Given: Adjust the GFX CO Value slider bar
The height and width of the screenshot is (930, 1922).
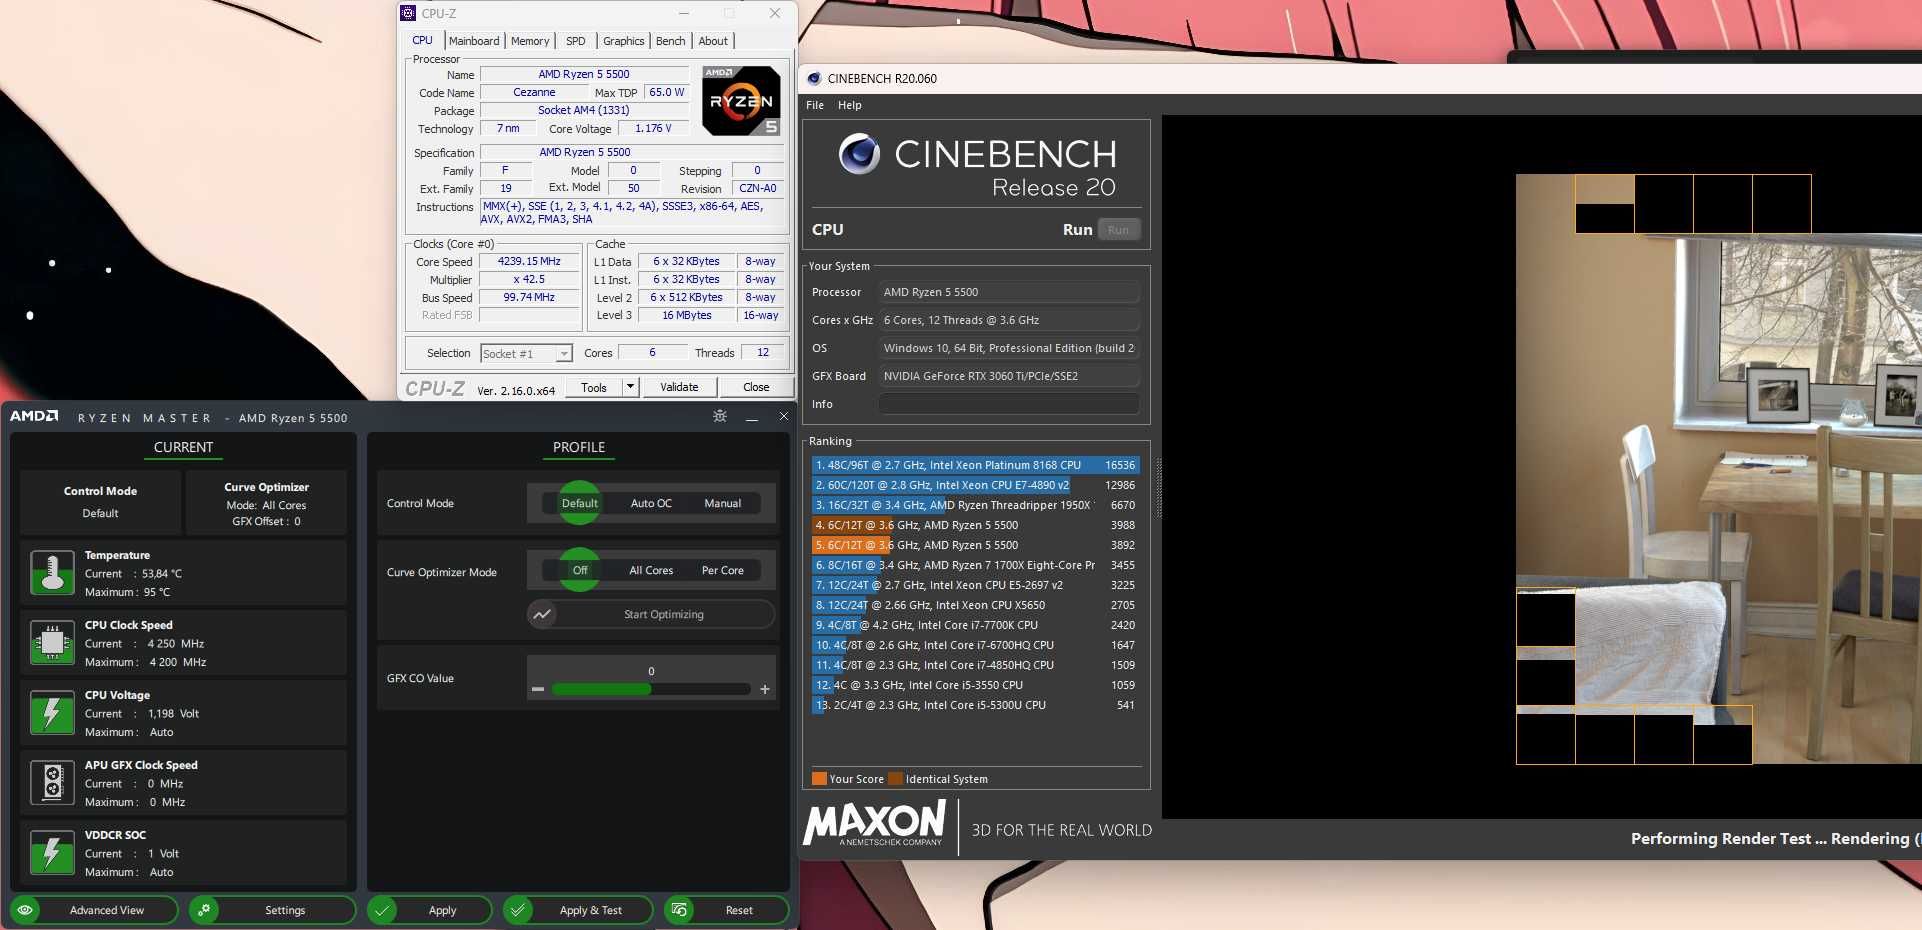Looking at the screenshot, I should (x=651, y=689).
